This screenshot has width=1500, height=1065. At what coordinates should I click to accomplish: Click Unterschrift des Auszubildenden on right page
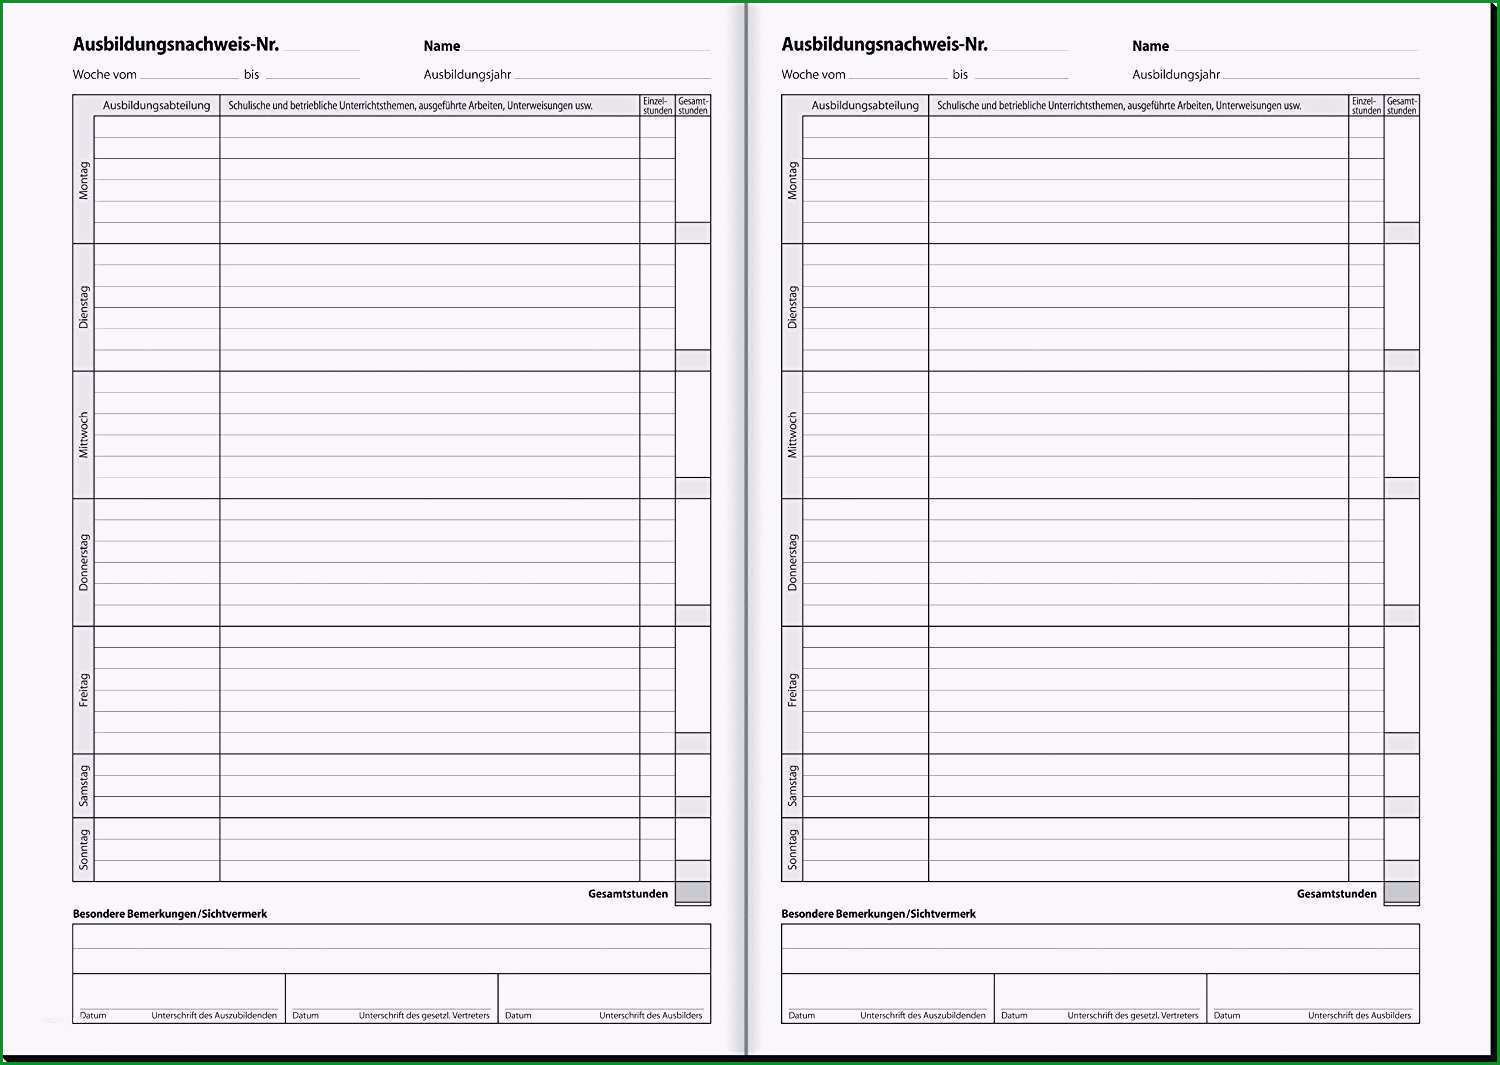point(923,1015)
